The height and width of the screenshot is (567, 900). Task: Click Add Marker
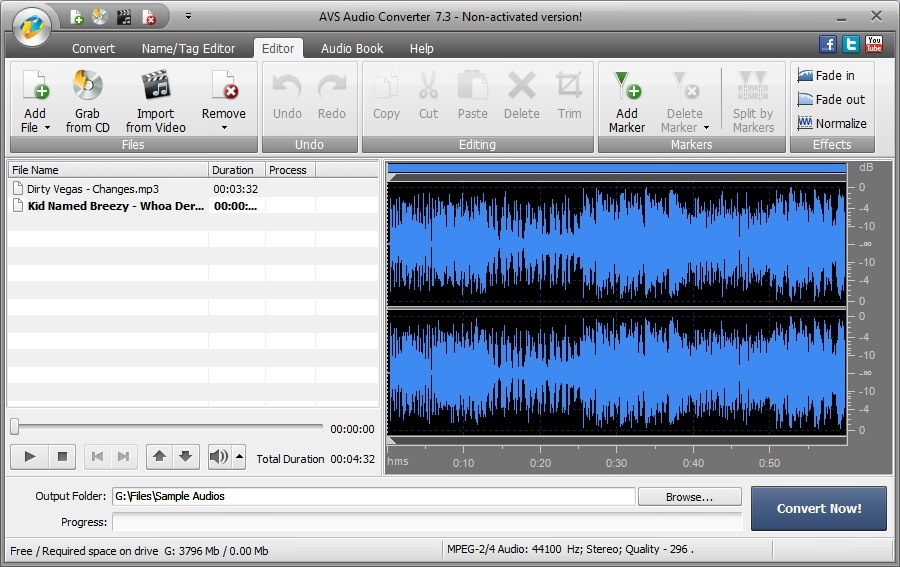point(627,102)
